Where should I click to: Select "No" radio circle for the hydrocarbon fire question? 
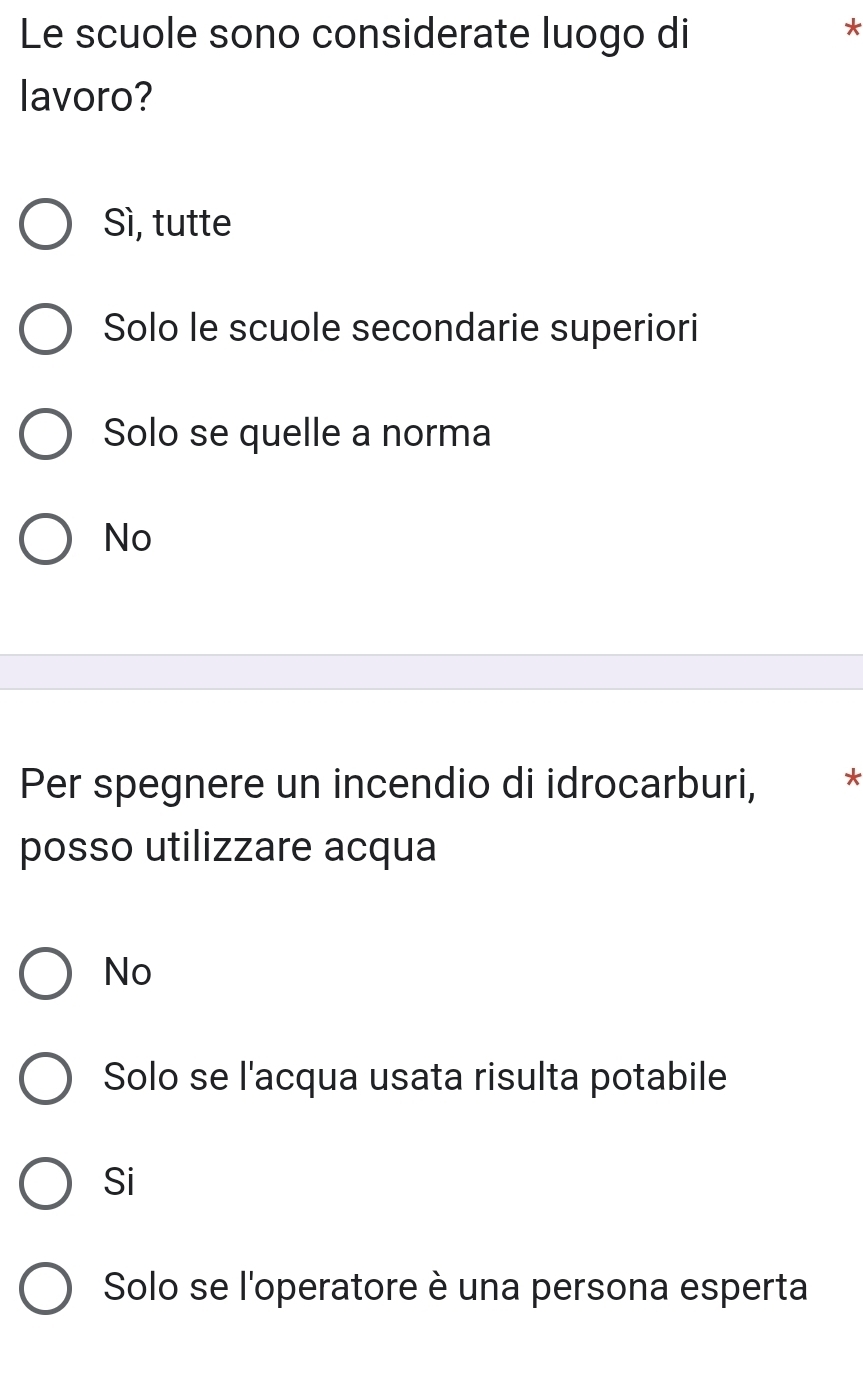[46, 972]
